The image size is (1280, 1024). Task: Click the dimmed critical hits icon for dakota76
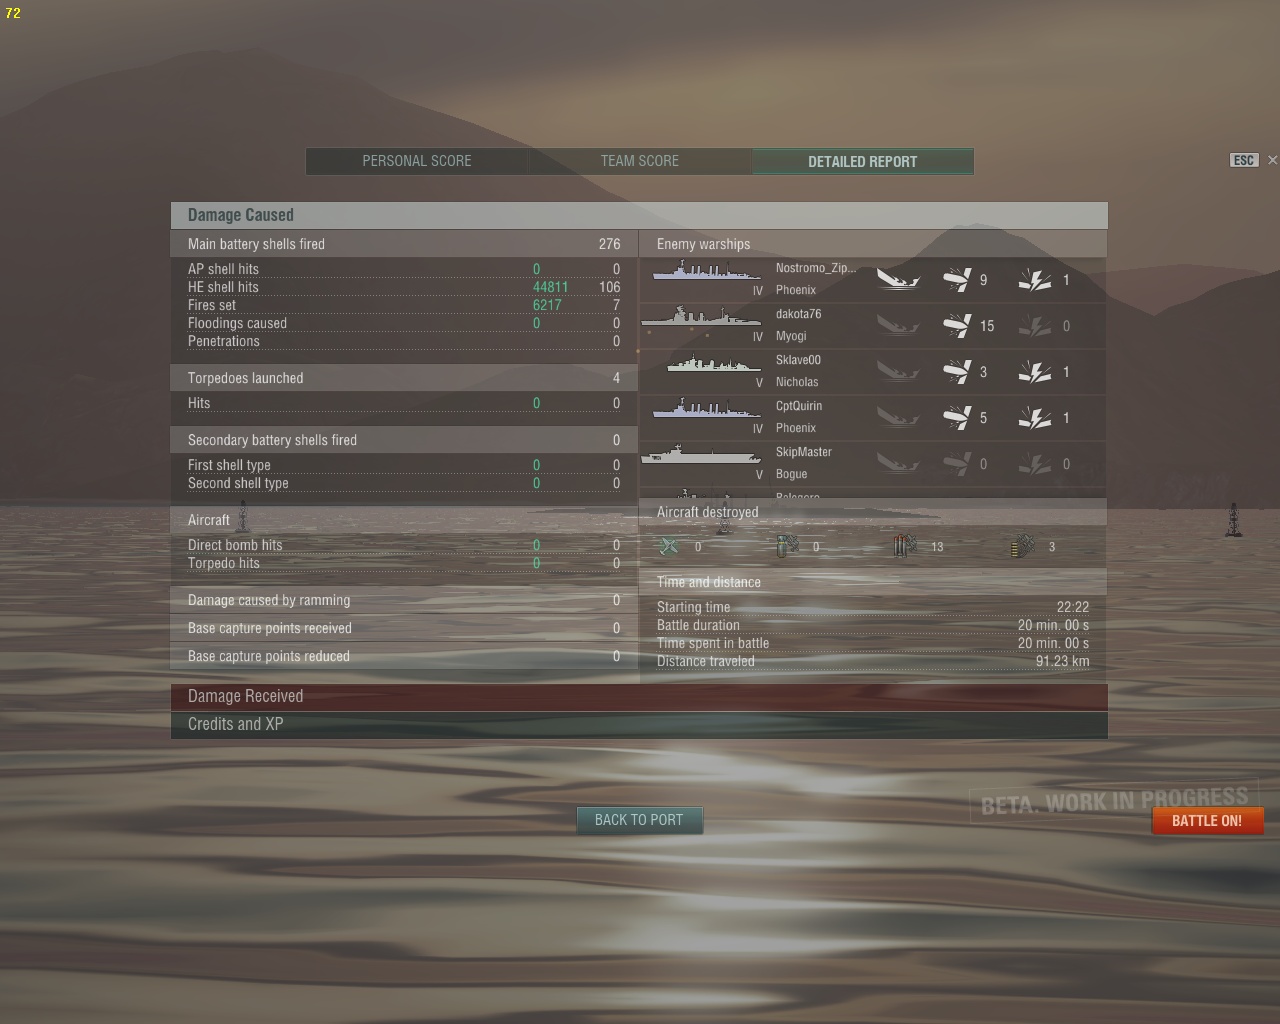pos(1035,326)
